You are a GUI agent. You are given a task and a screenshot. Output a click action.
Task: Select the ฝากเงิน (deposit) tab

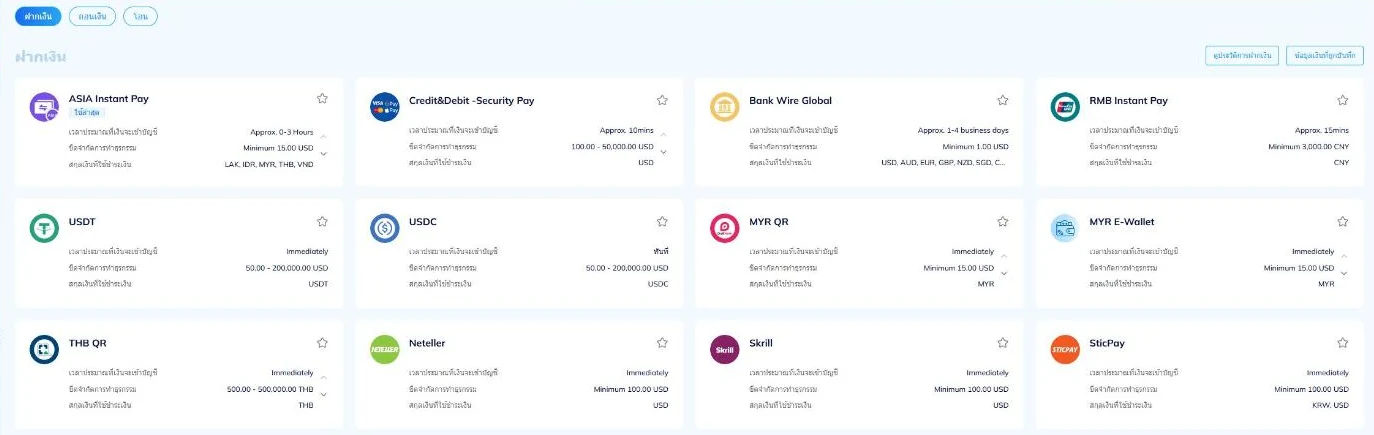(38, 17)
